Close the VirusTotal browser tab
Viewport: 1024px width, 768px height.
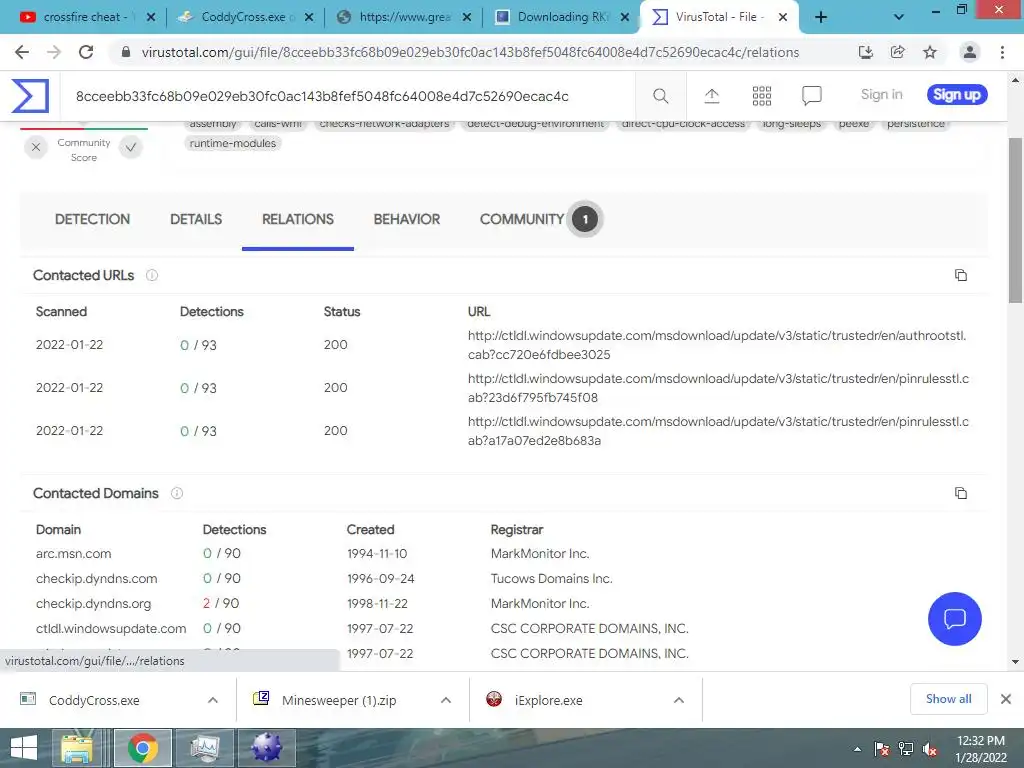point(783,18)
